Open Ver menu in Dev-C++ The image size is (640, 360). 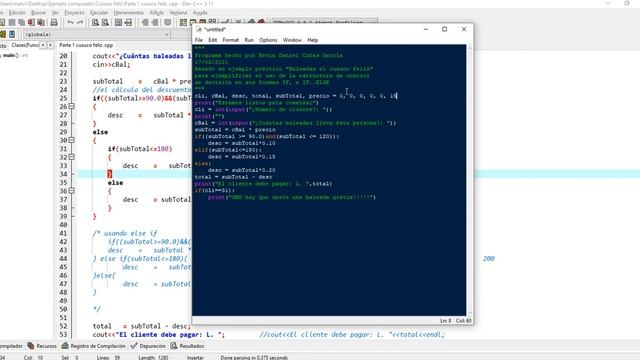(55, 13)
